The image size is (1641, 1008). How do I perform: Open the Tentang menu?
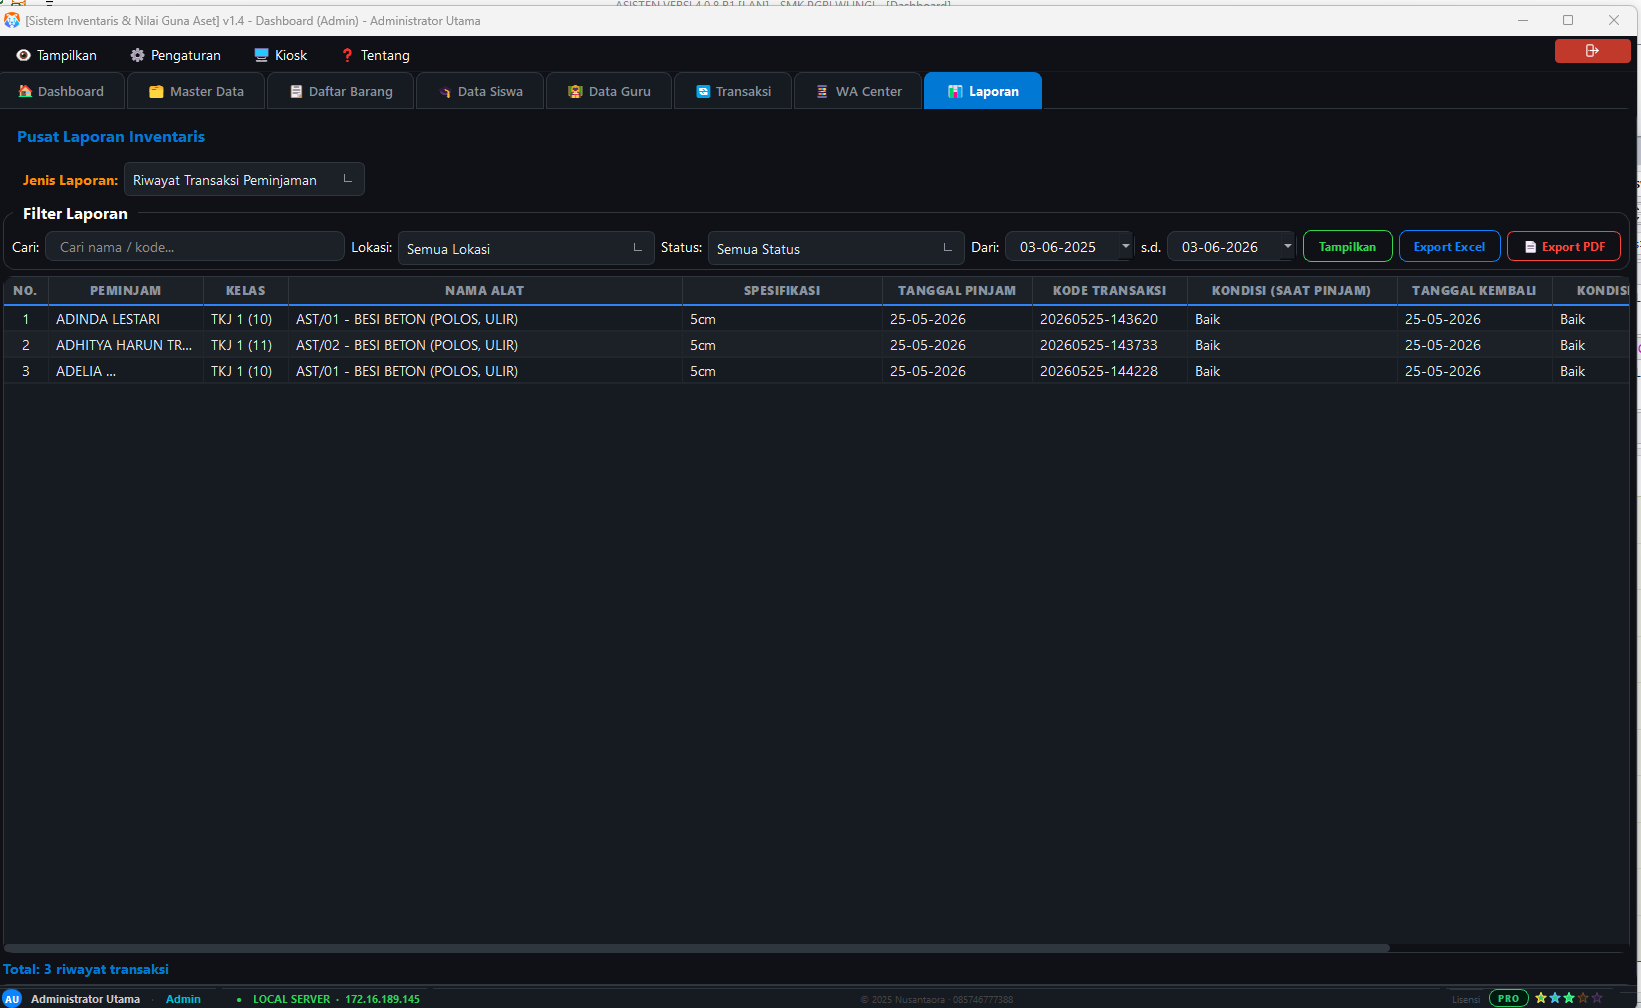click(376, 56)
